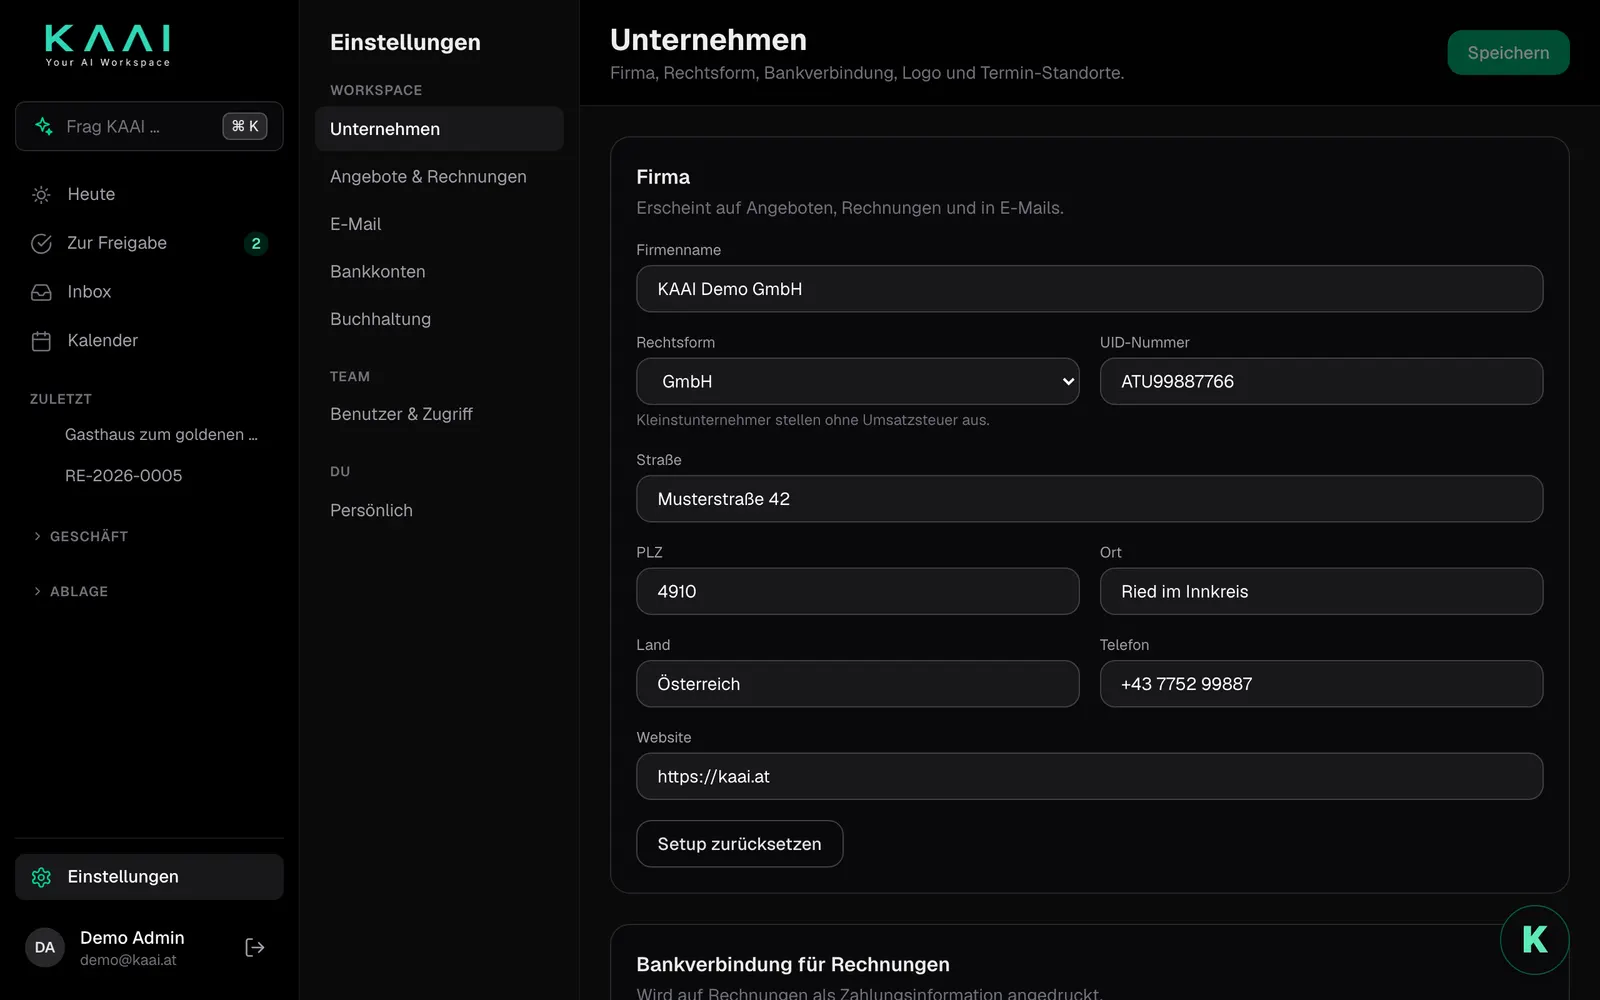This screenshot has height=1000, width=1600.
Task: Click the Telefon input field
Action: point(1321,684)
